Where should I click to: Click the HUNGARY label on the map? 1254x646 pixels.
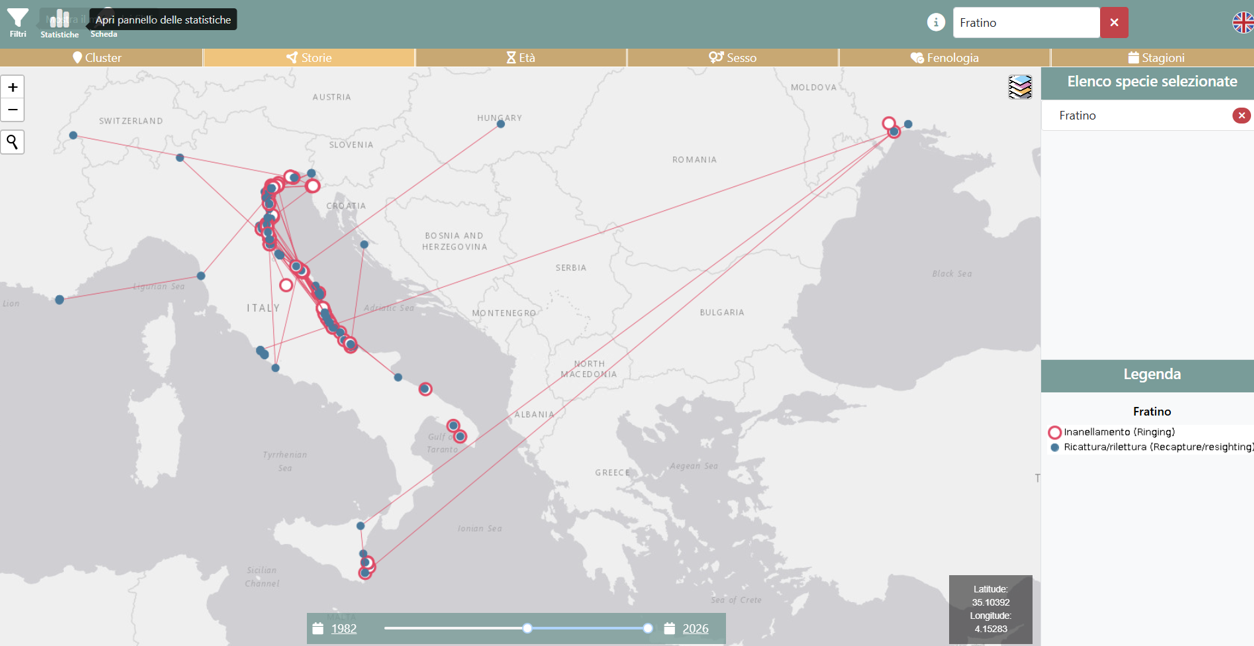coord(499,118)
